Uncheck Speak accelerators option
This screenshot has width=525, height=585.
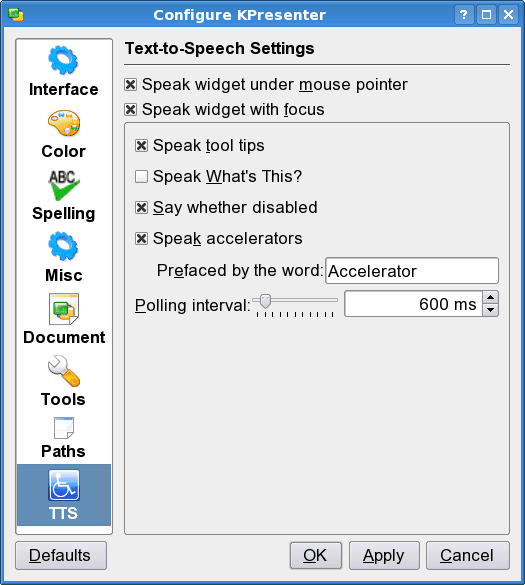pyautogui.click(x=141, y=238)
